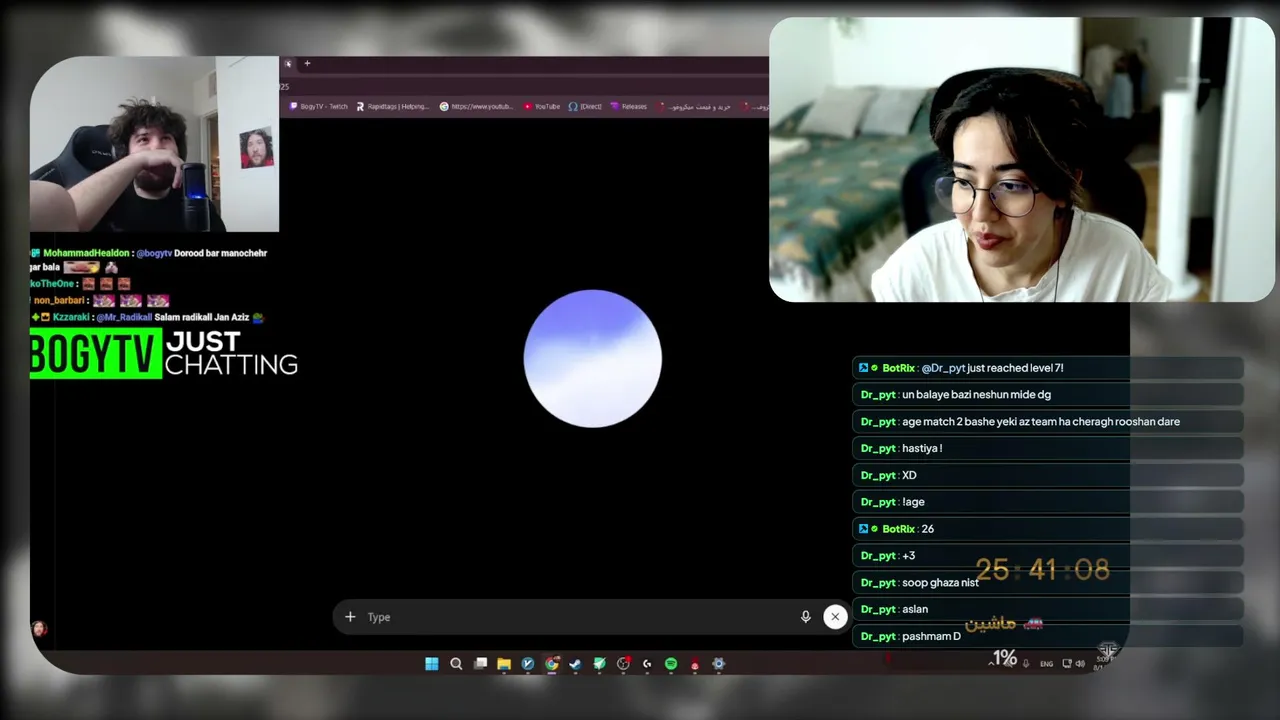Click the plus icon beside Type field
Image resolution: width=1280 pixels, height=720 pixels.
pos(350,617)
